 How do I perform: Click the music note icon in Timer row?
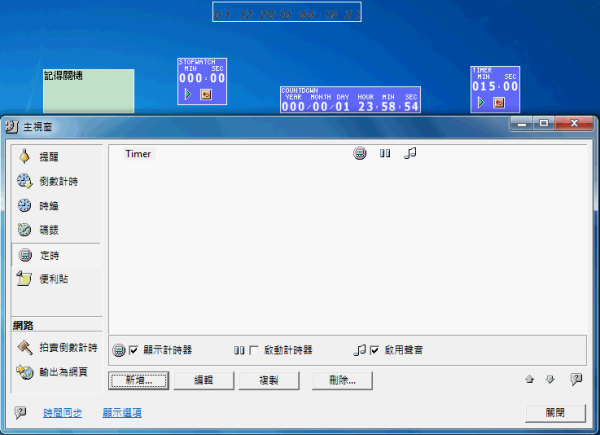tap(410, 153)
